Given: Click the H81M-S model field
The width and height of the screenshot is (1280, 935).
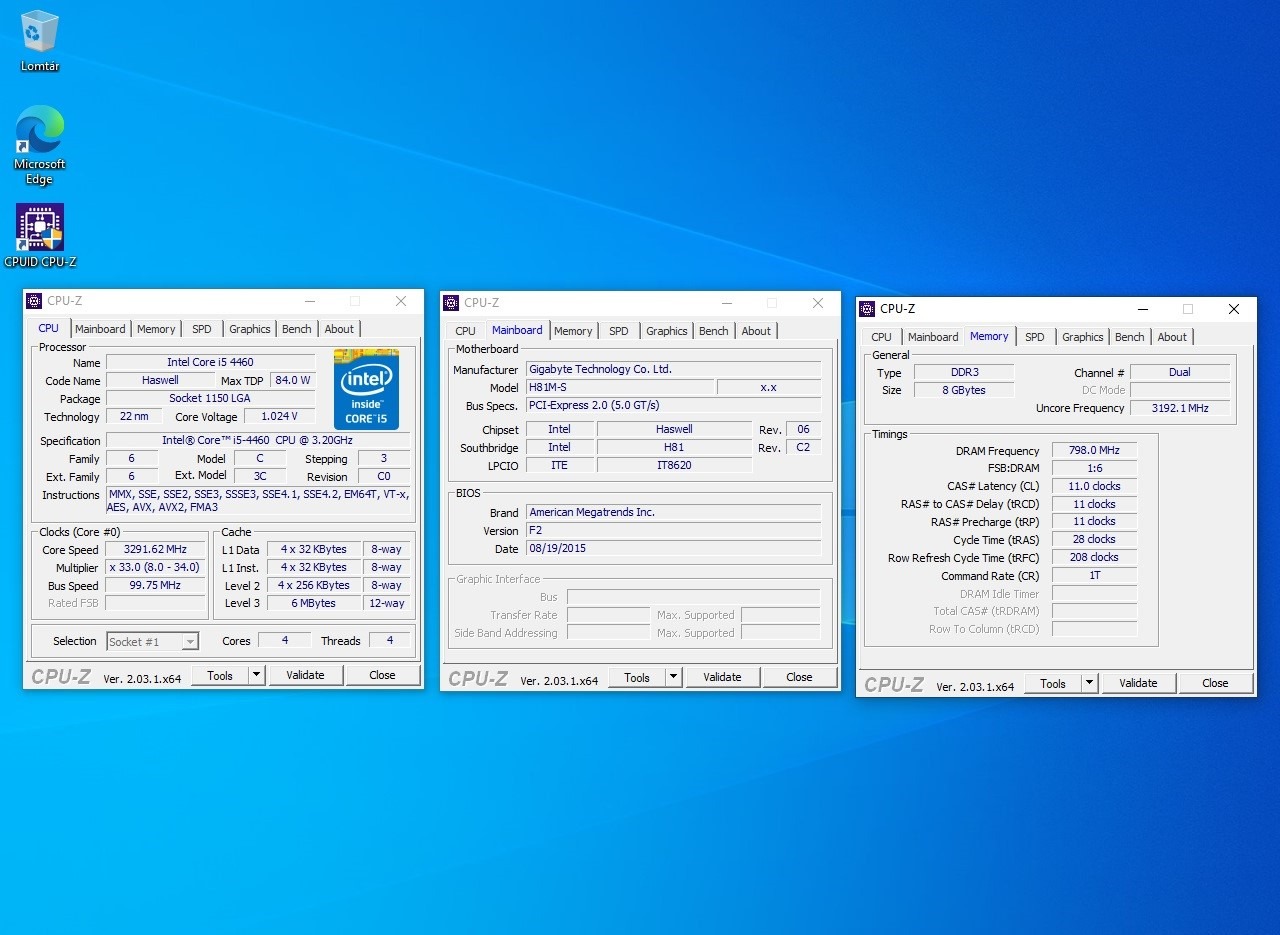Looking at the screenshot, I should 620,387.
